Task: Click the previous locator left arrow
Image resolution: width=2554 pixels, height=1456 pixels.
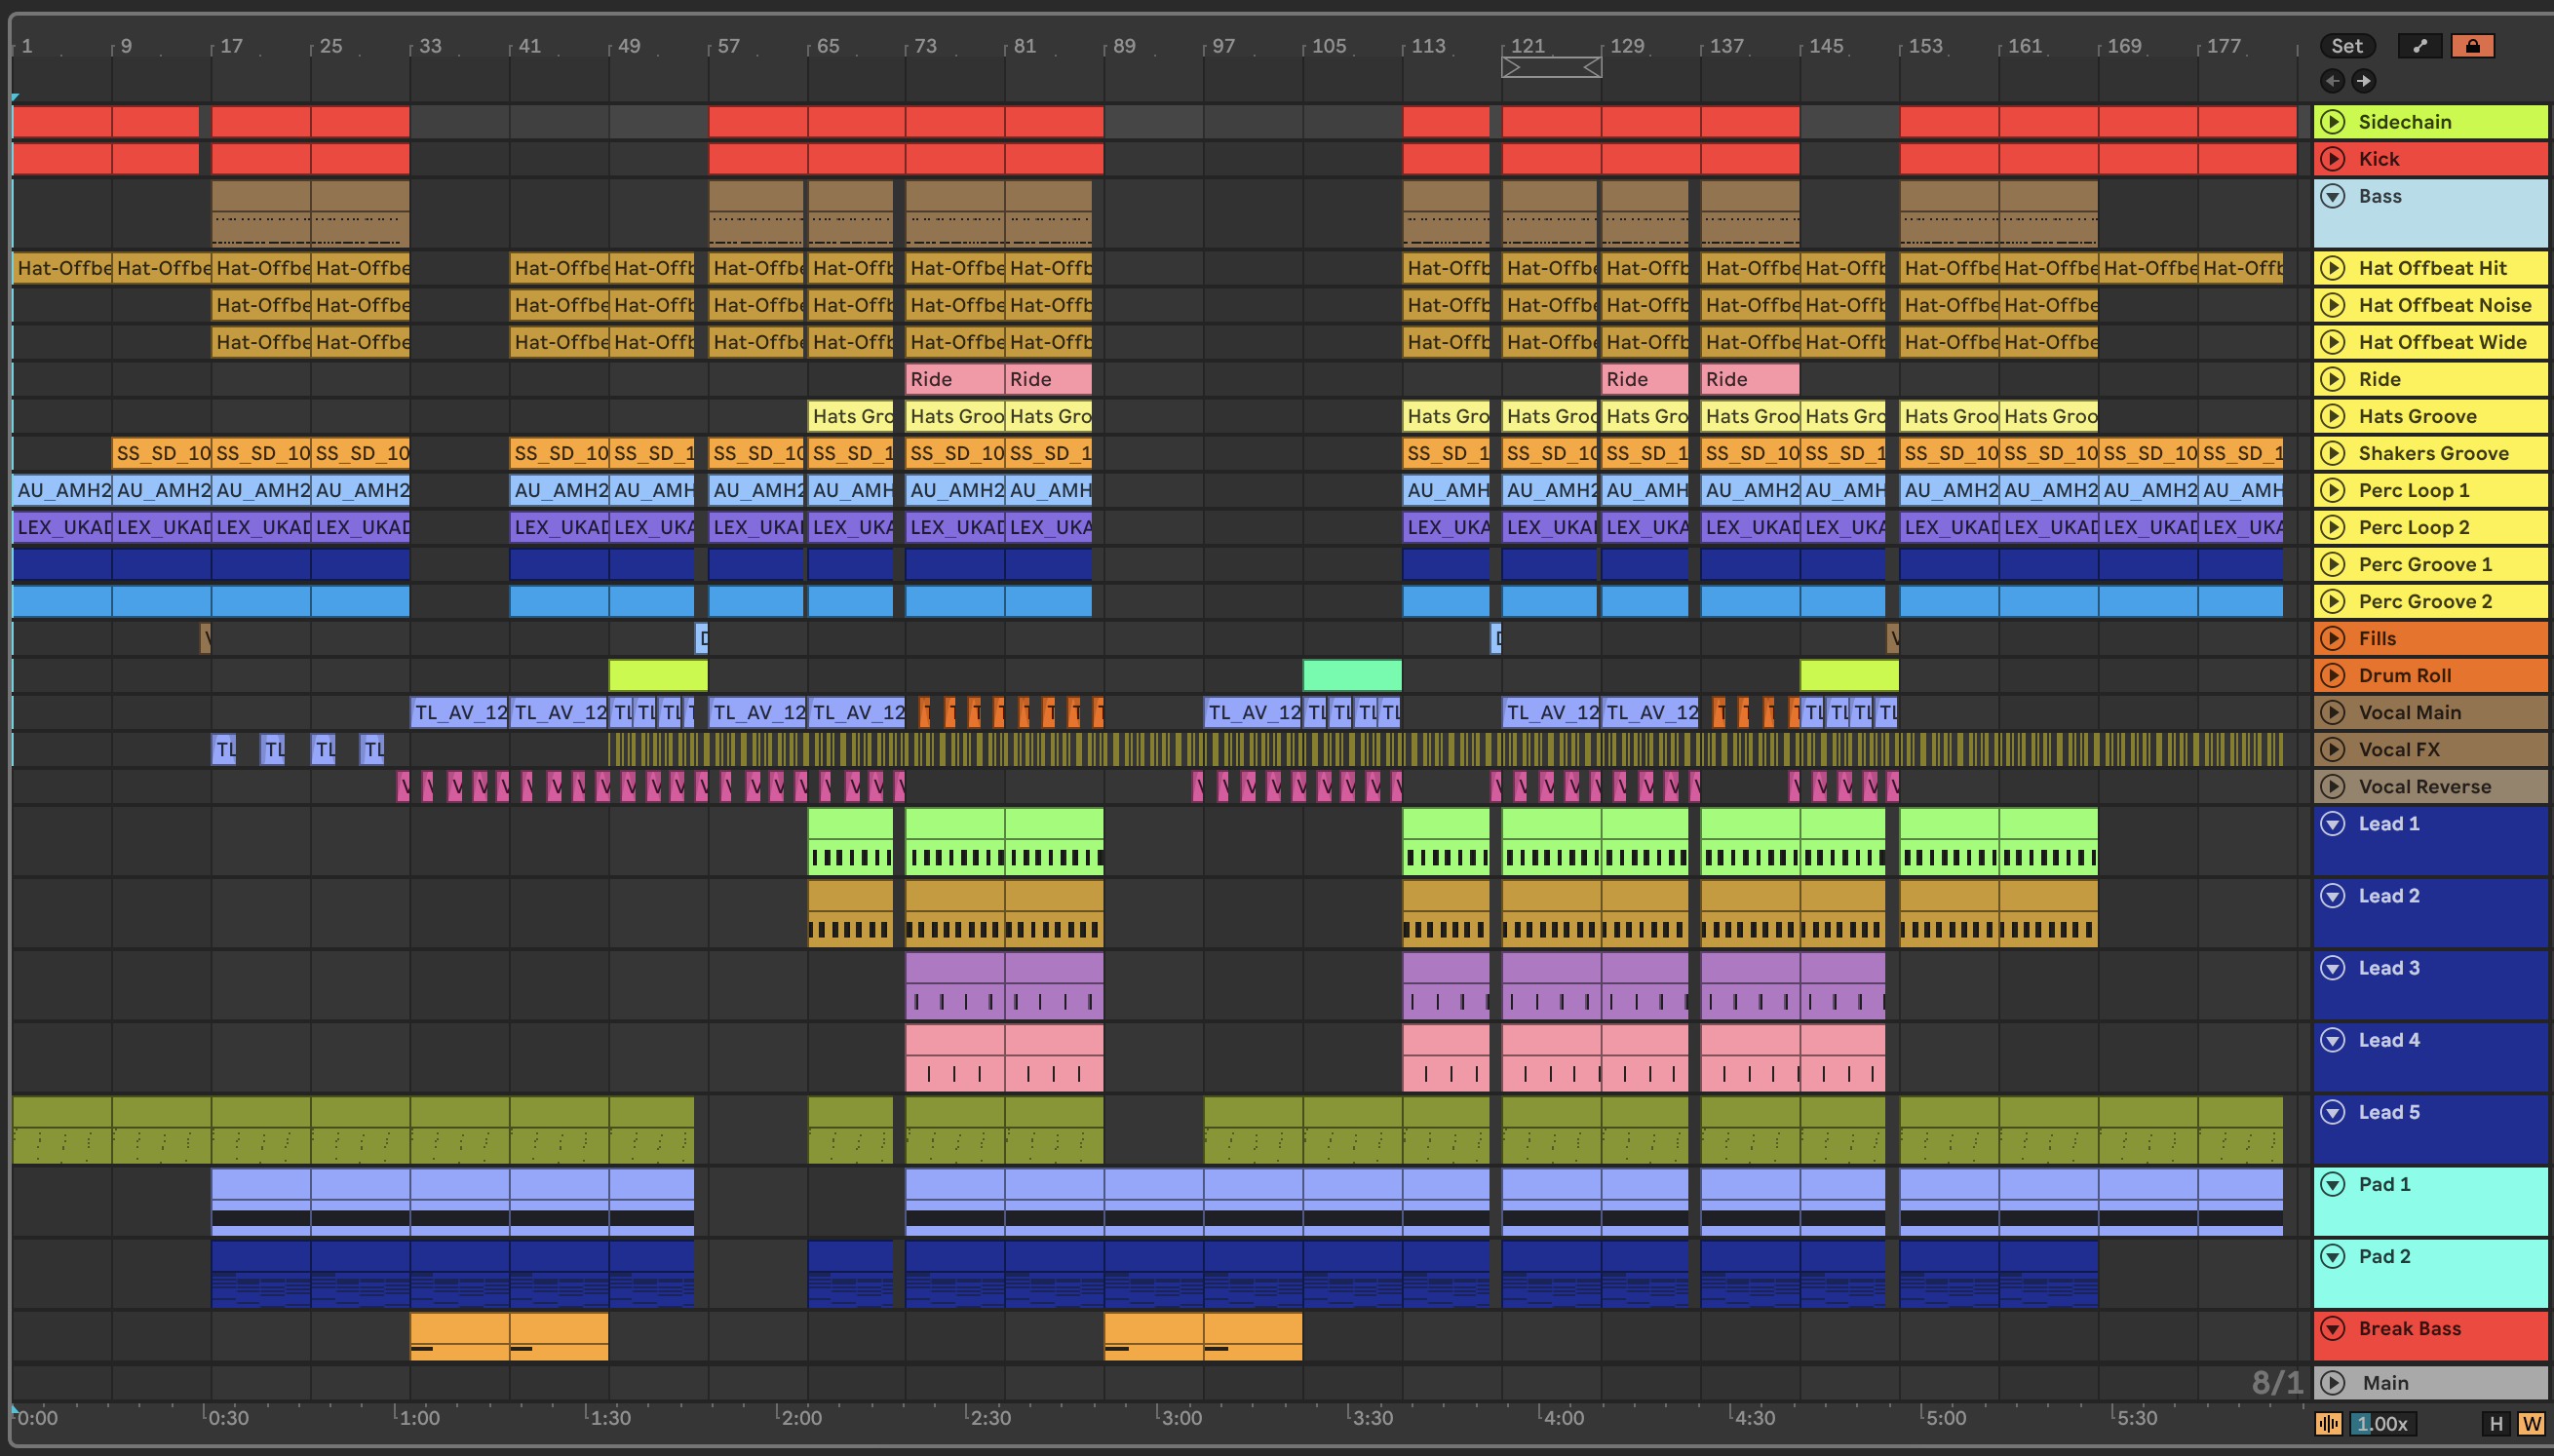Action: click(2332, 81)
